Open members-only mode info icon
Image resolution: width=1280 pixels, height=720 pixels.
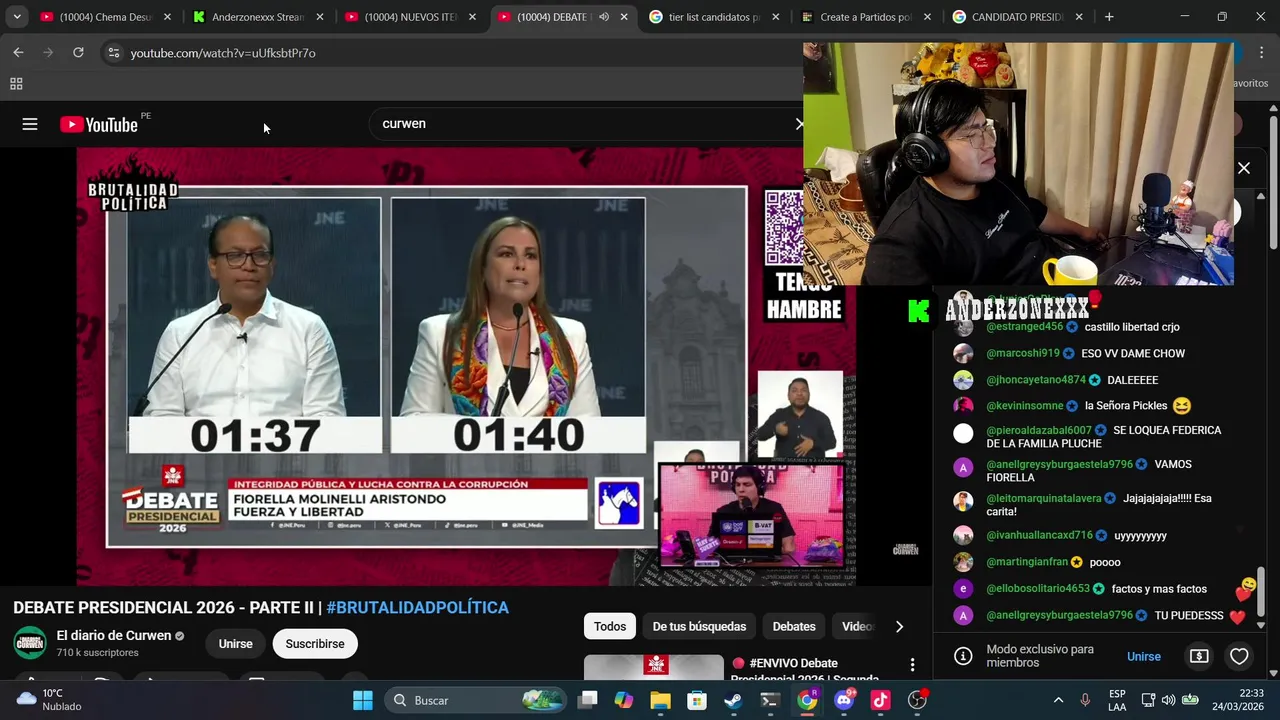point(963,656)
